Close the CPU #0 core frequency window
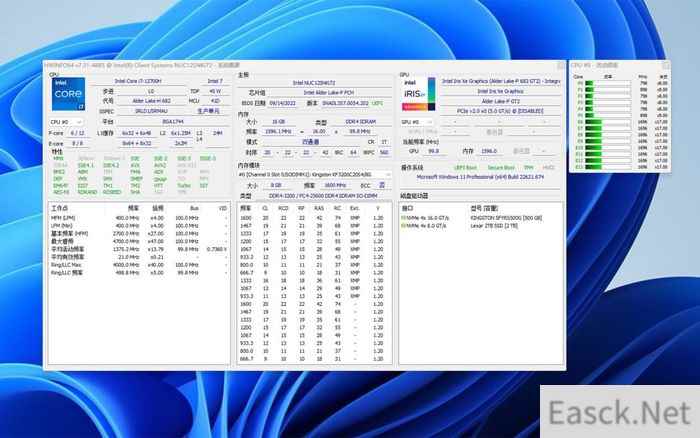The width and height of the screenshot is (700, 438). pyautogui.click(x=665, y=65)
